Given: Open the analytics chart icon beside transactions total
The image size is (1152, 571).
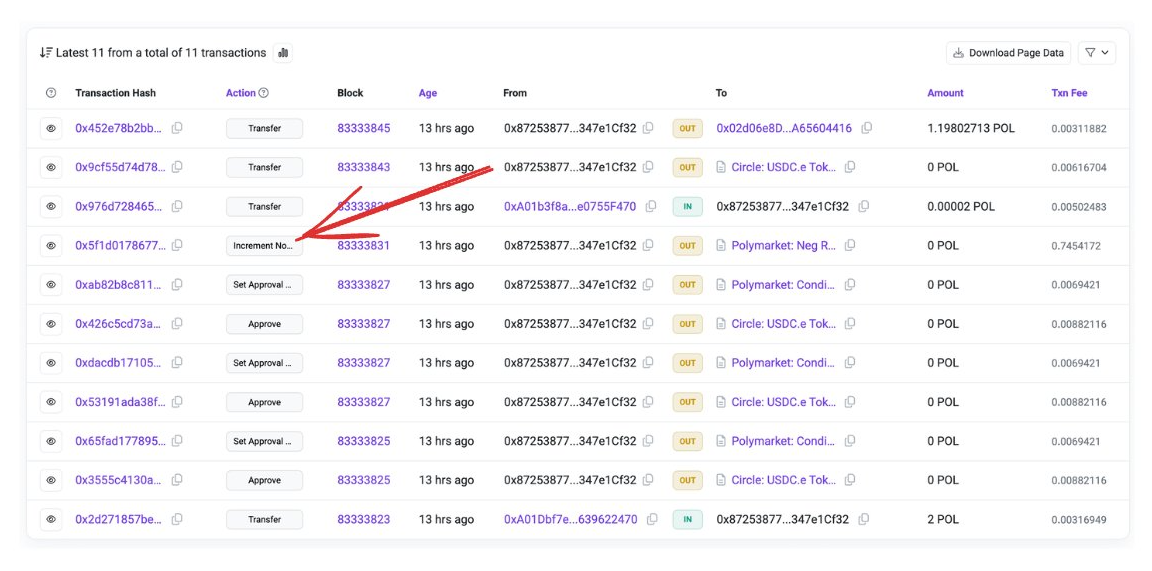Looking at the screenshot, I should point(283,53).
